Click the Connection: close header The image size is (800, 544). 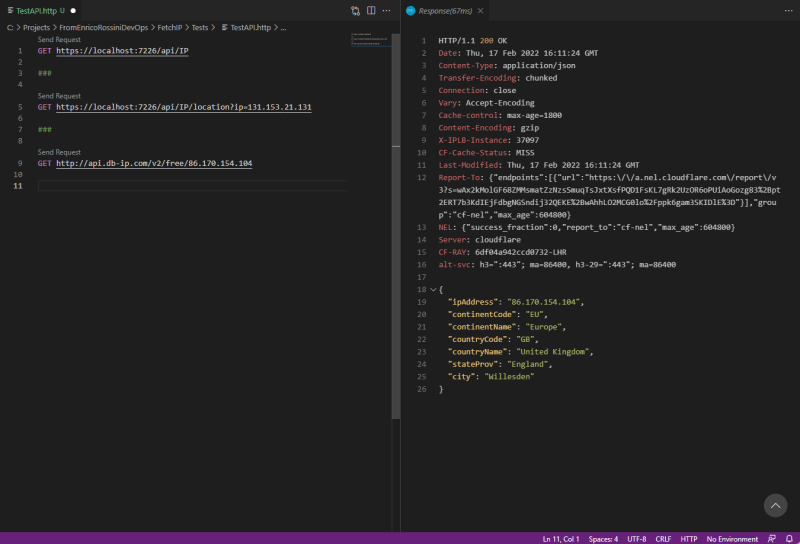click(477, 90)
